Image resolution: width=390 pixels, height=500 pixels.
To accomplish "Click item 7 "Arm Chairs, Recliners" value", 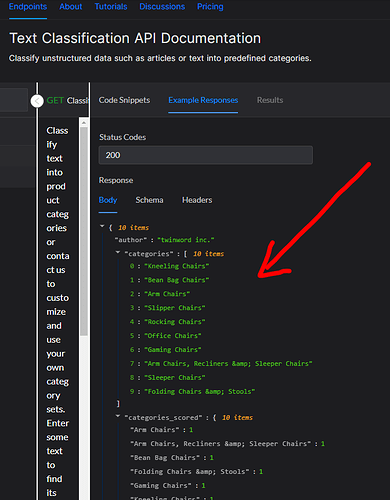I will tap(228, 364).
